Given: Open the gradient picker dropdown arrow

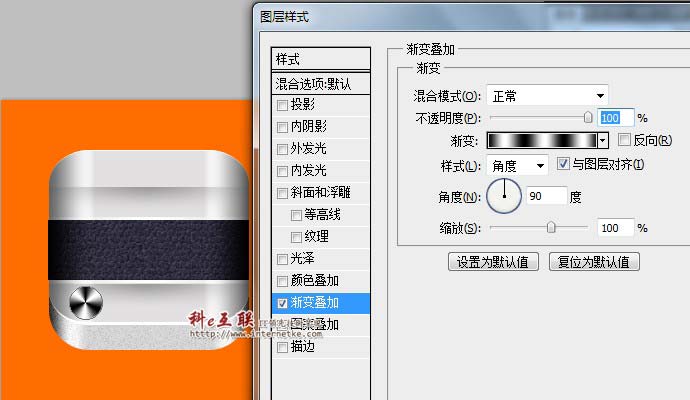Looking at the screenshot, I should coord(603,141).
